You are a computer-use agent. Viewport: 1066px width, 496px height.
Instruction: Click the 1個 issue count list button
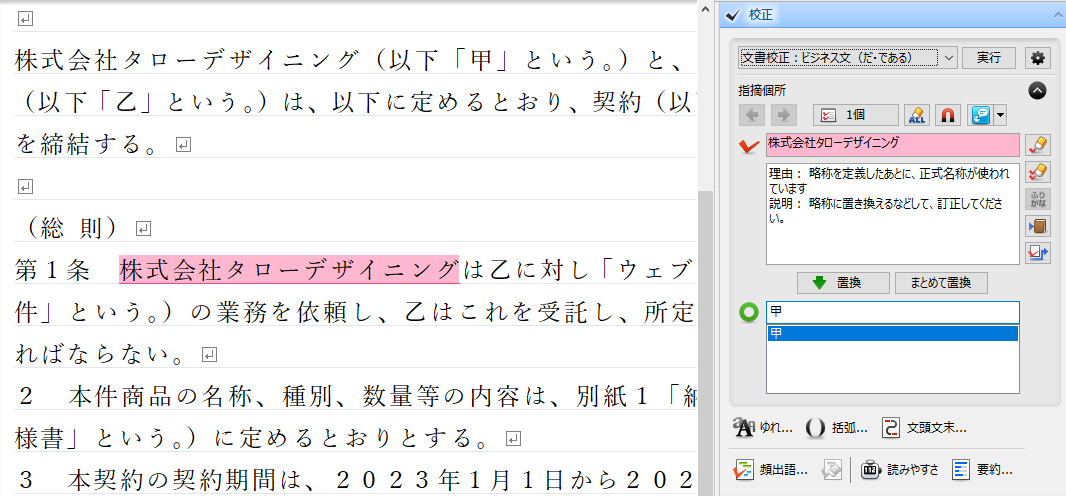[855, 115]
